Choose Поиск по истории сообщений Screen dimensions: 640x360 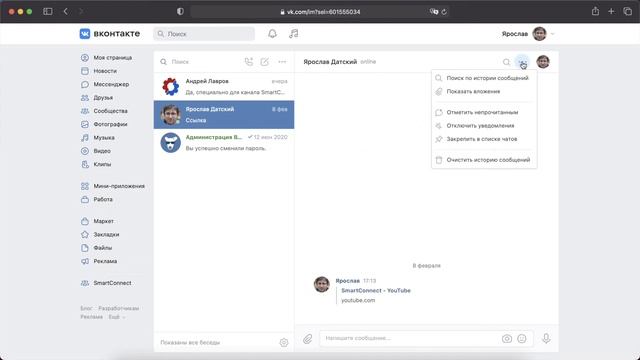point(484,78)
